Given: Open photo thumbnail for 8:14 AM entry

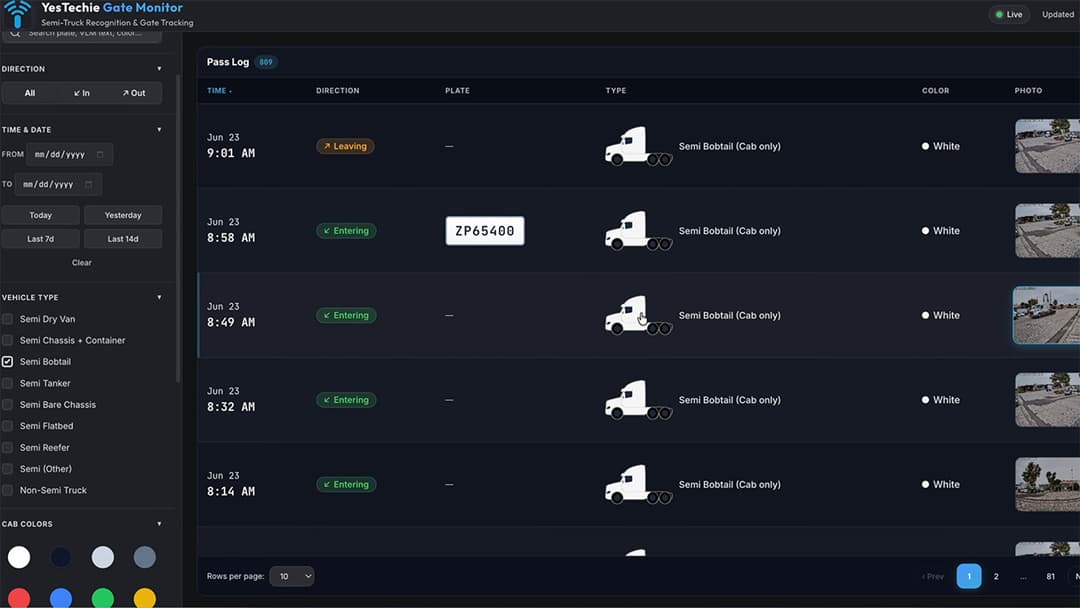Looking at the screenshot, I should [x=1047, y=485].
